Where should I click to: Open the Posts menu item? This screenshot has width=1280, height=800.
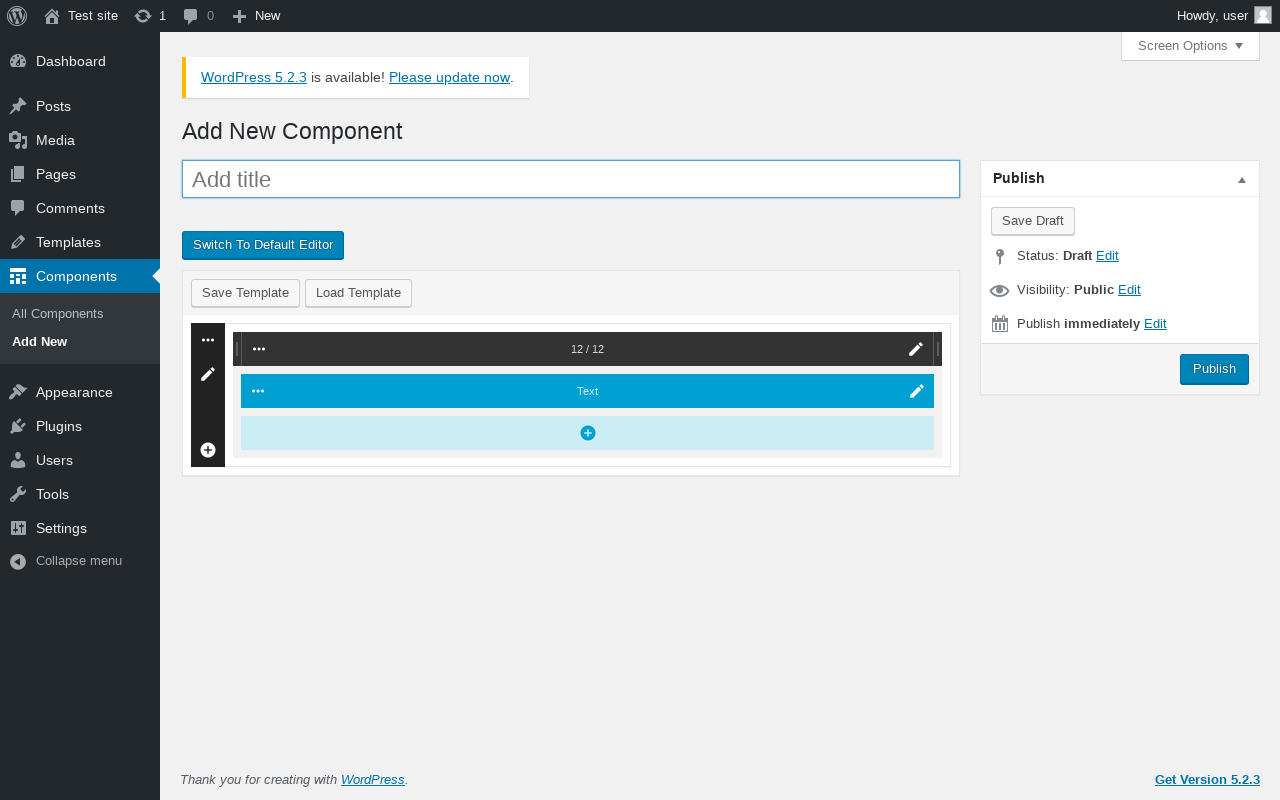[80, 106]
